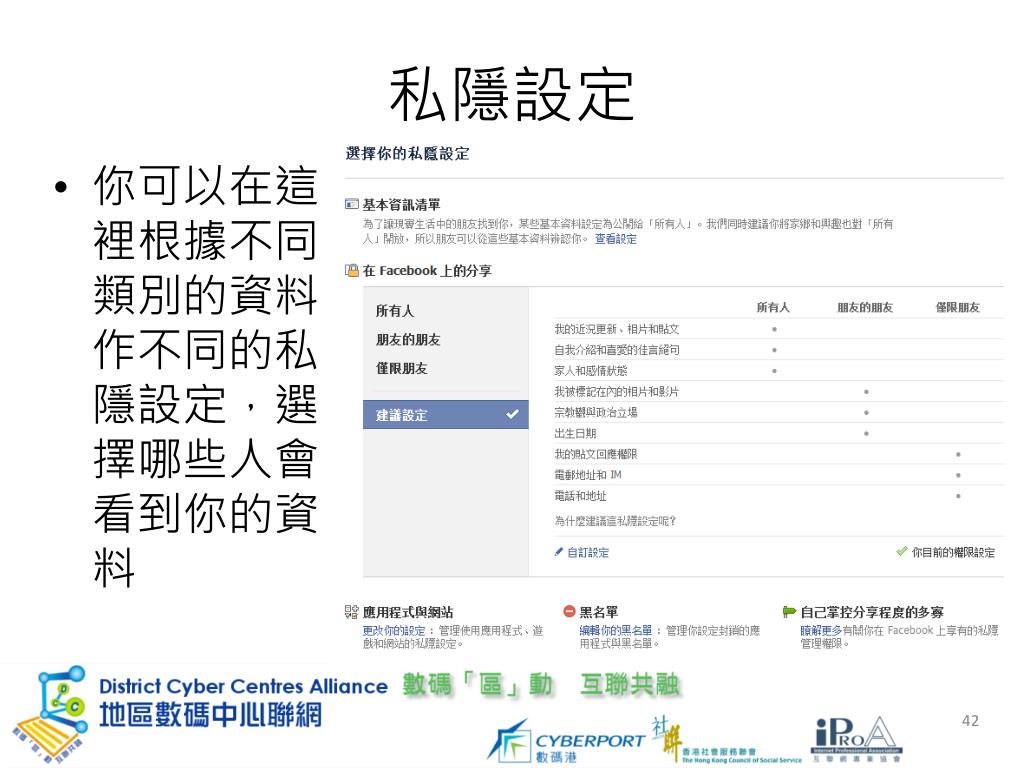Click the 所有人 dot for 家人和感情狀態
Image resolution: width=1024 pixels, height=768 pixels.
click(x=775, y=371)
